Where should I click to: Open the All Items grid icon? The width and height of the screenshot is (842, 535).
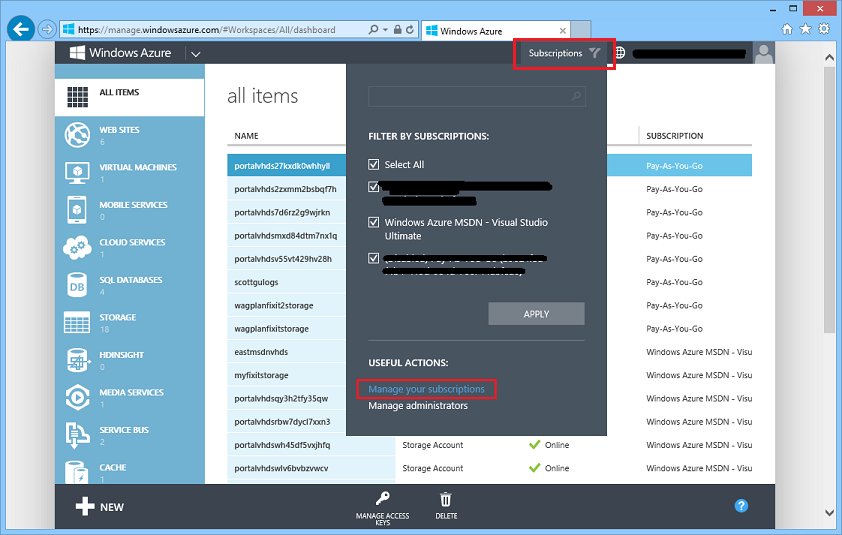point(77,97)
